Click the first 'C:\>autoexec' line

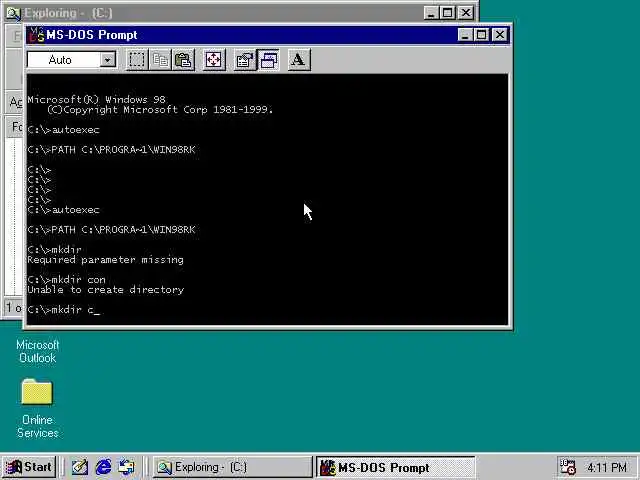click(63, 130)
